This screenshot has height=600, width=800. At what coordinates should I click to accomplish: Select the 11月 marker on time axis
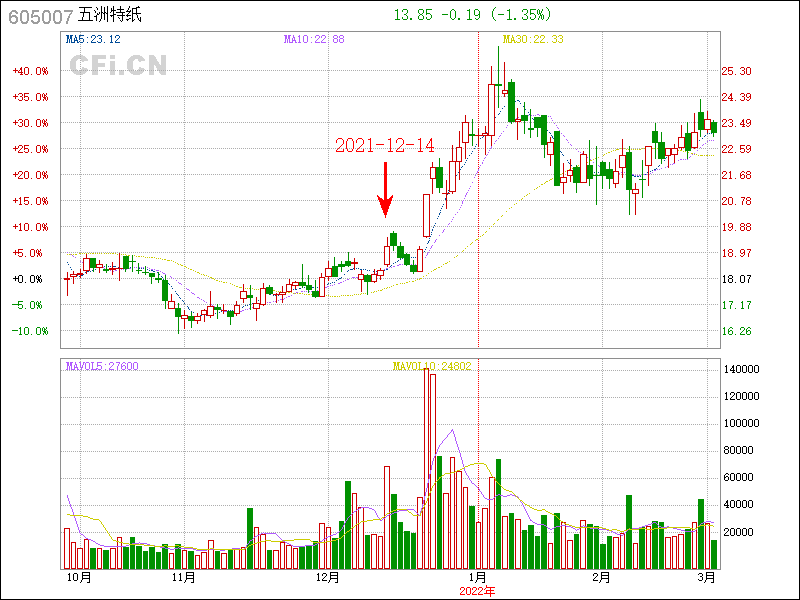click(183, 577)
